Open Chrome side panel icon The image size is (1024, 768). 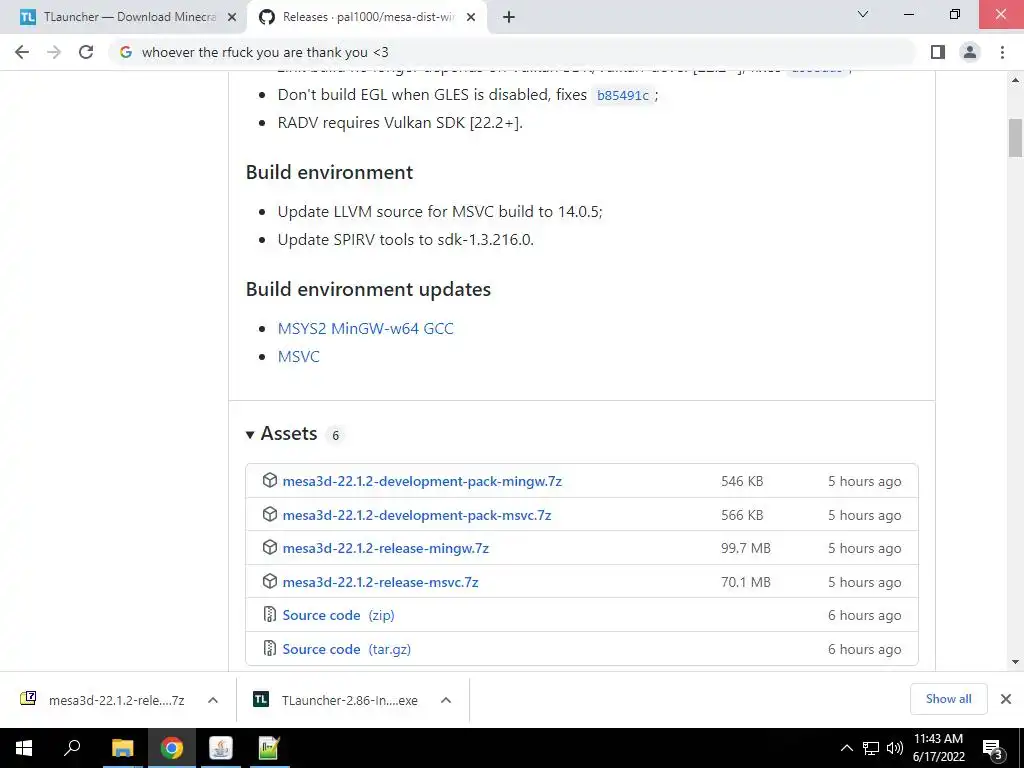coord(938,52)
